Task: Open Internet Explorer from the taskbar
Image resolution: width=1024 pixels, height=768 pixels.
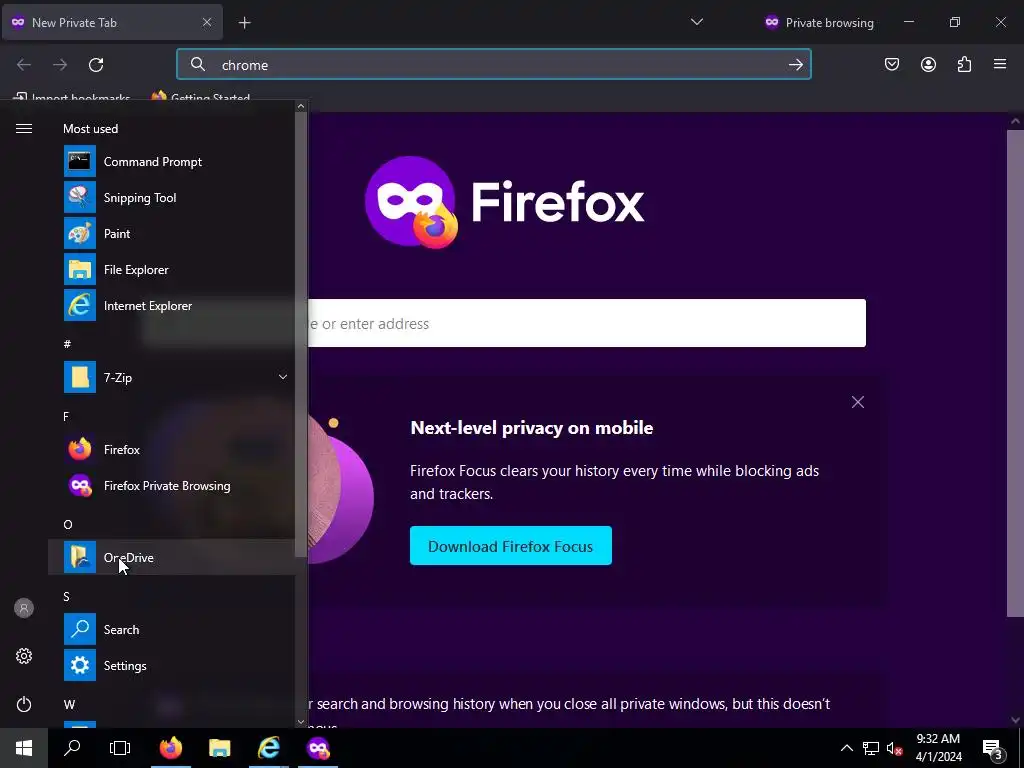Action: coord(268,748)
